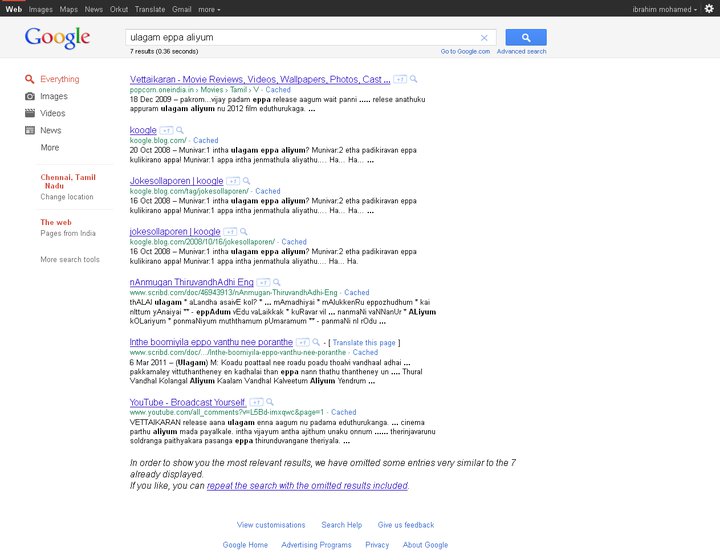Screen dimensions: 720x560
Task: Click the Movies breadcrumb in Vettaikaran URL
Action: click(212, 90)
